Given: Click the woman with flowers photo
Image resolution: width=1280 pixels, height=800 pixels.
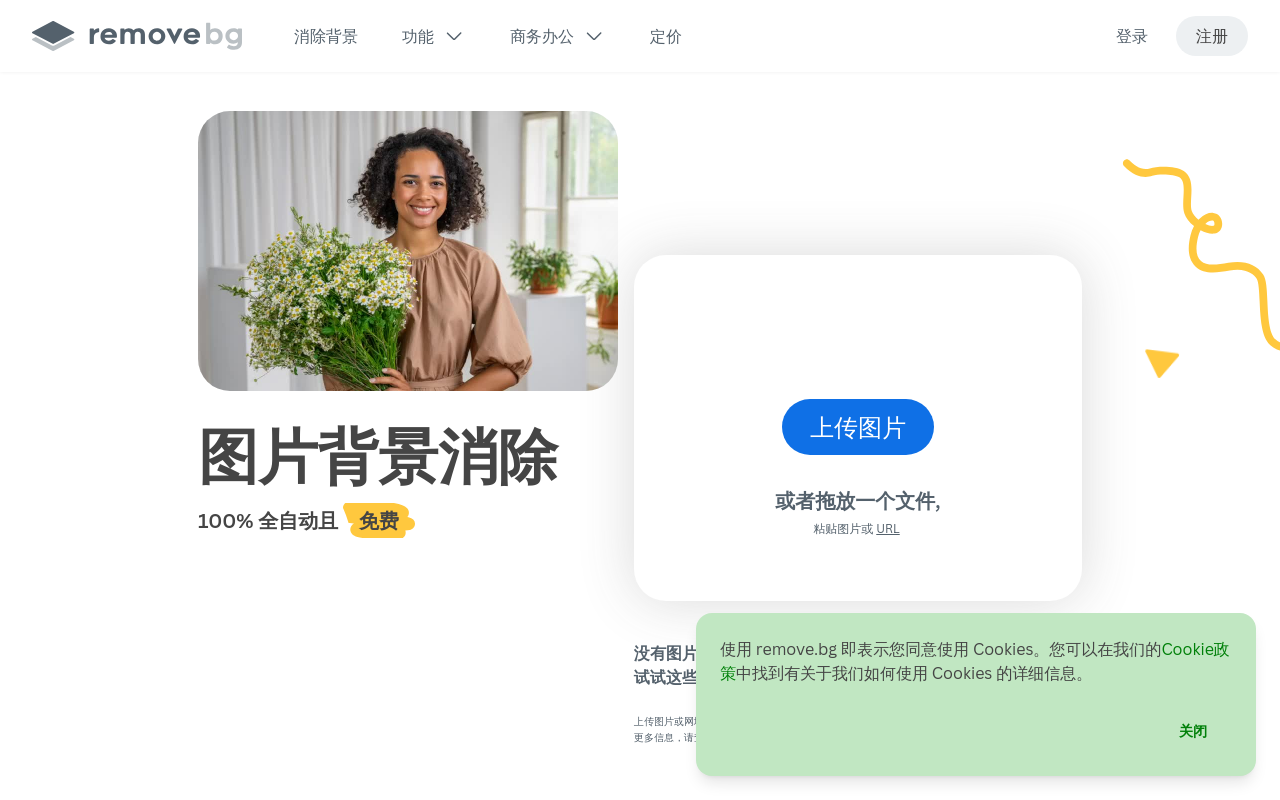Looking at the screenshot, I should 408,251.
